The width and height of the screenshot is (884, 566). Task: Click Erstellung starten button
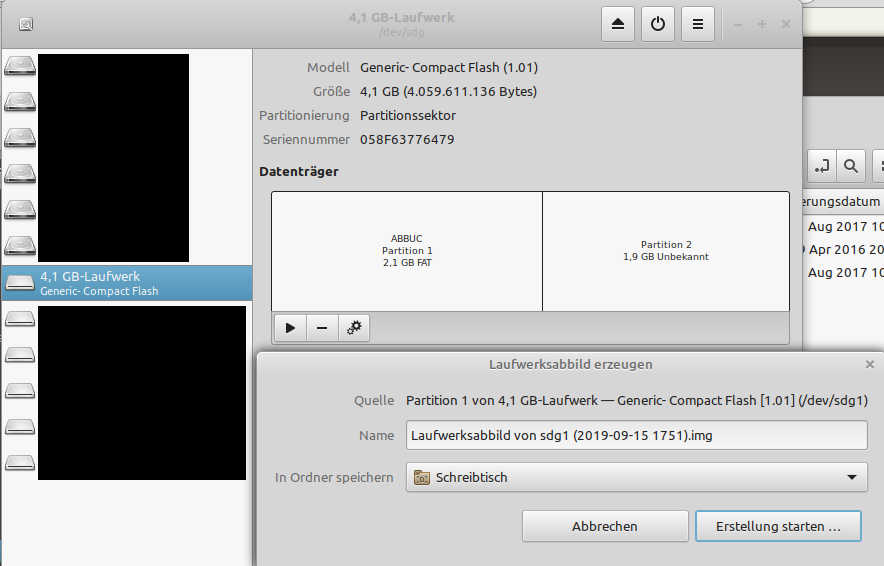coord(778,526)
